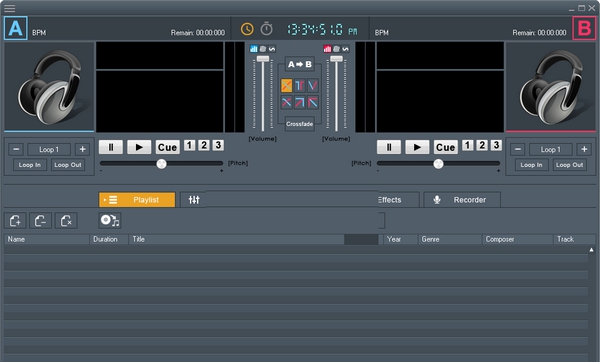Viewport: 600px width, 362px height.
Task: Pause deck A playback
Action: pos(111,147)
